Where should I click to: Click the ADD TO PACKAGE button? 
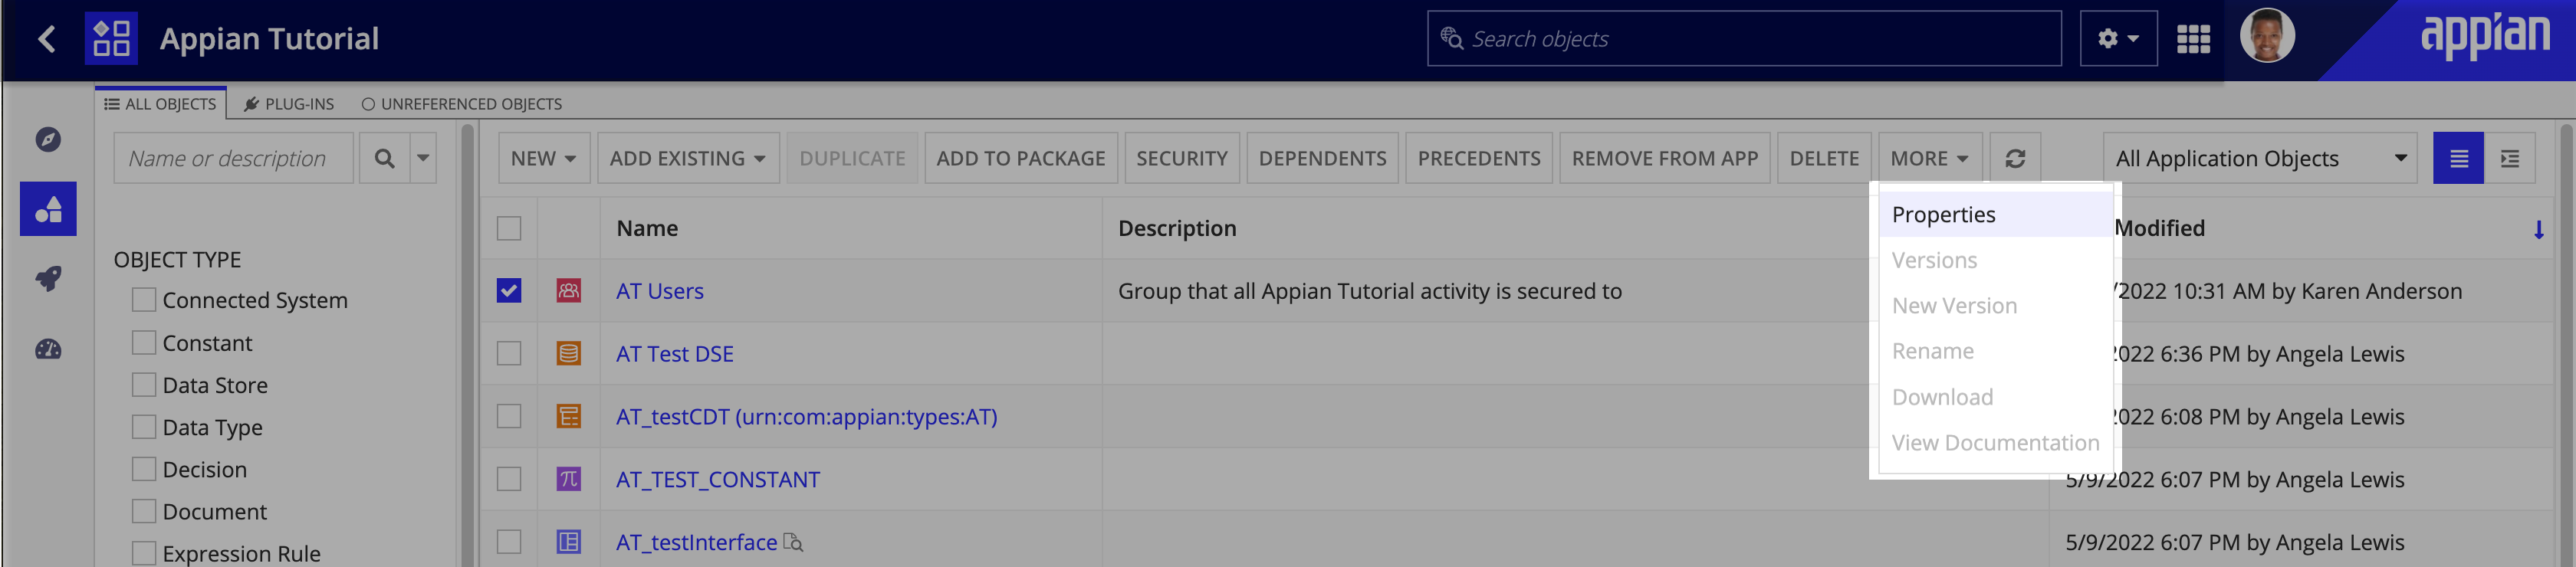[x=1021, y=158]
